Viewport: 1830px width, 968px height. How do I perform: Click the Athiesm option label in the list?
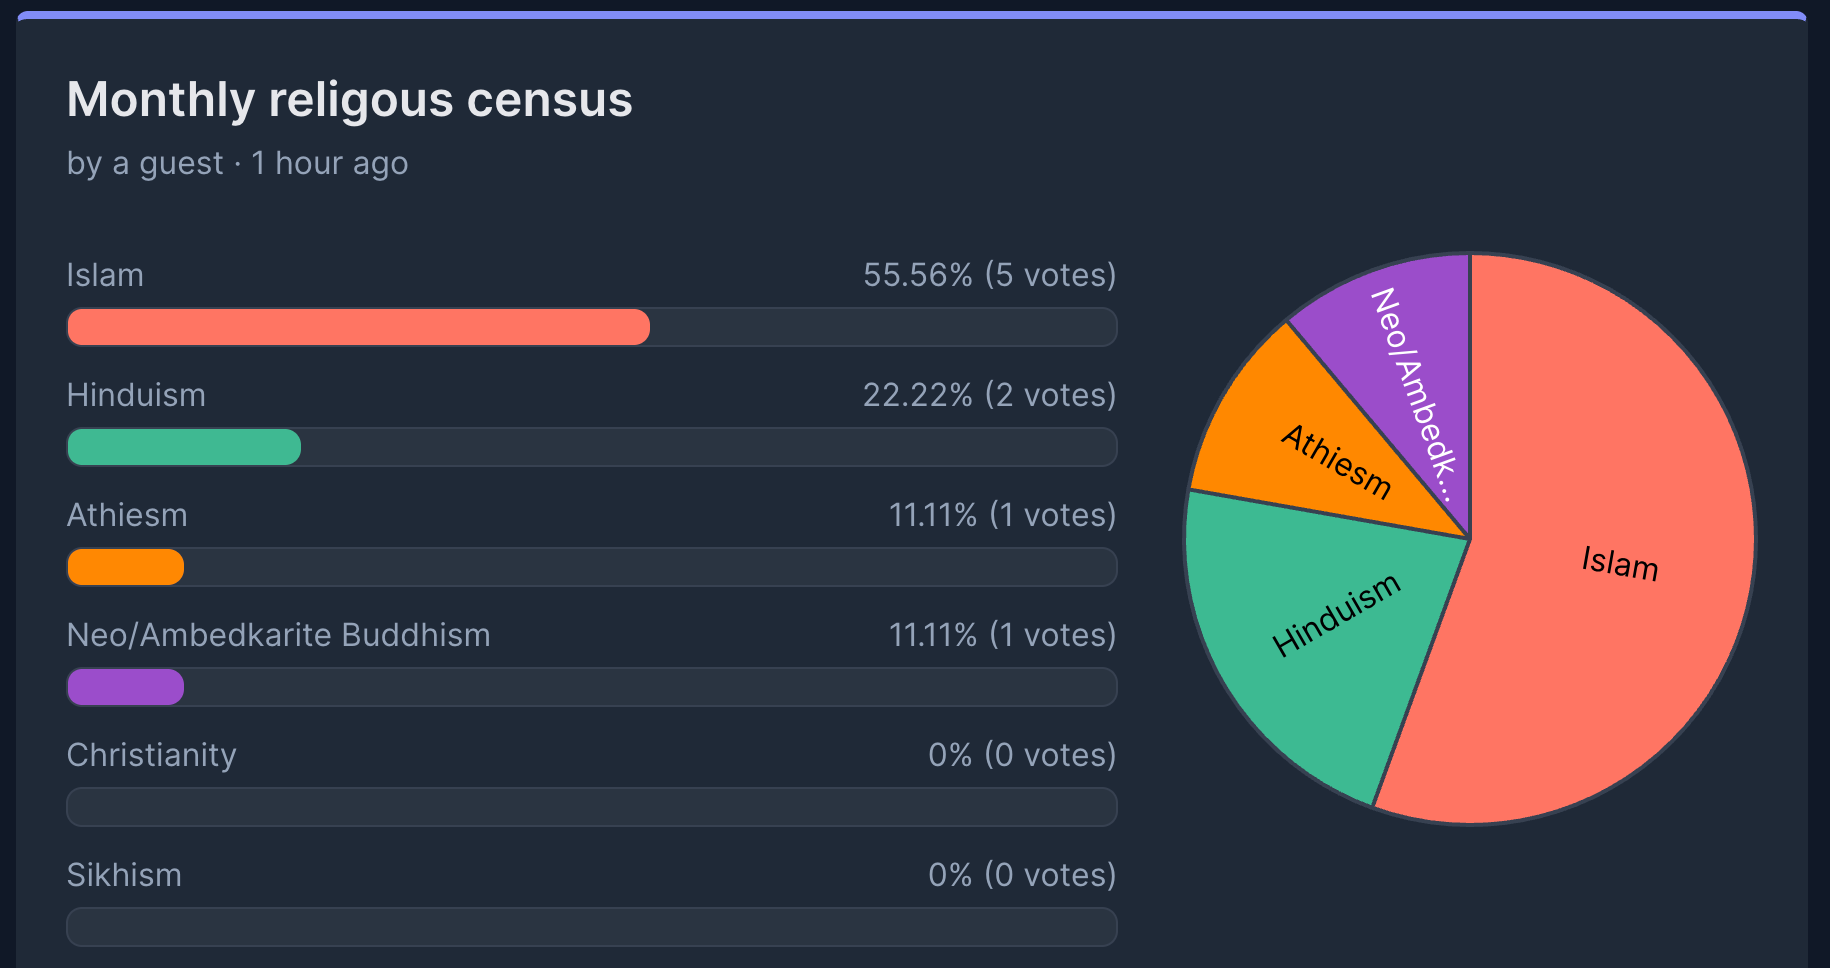coord(127,515)
